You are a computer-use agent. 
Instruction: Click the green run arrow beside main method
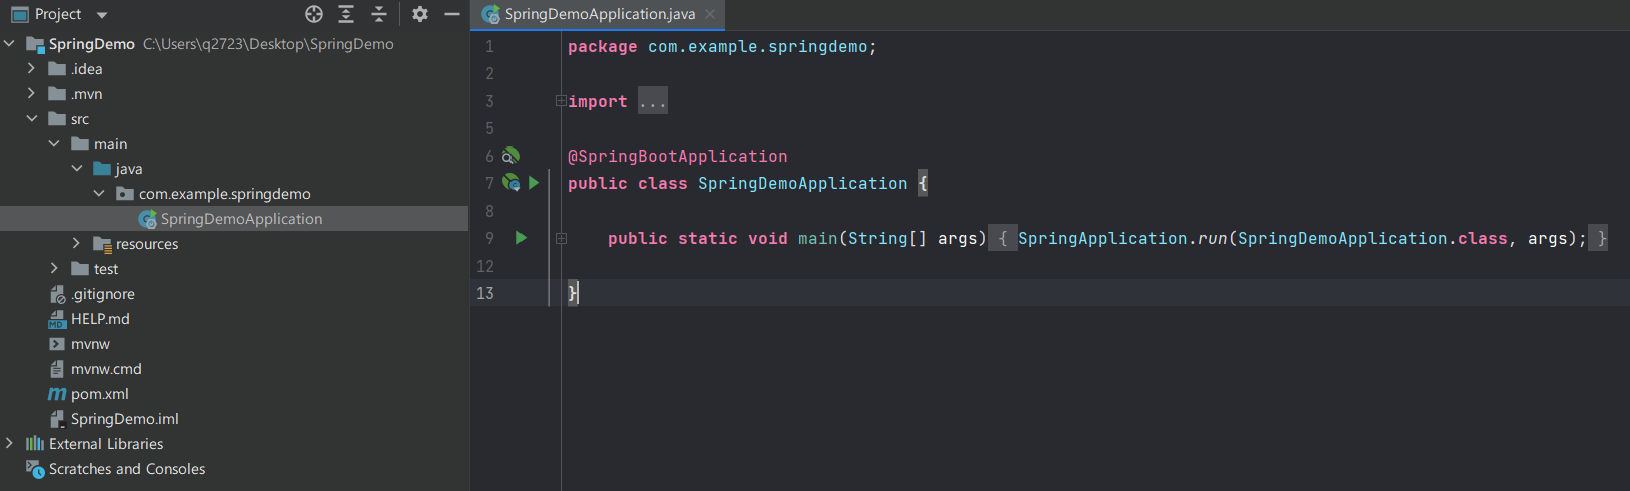(x=521, y=238)
